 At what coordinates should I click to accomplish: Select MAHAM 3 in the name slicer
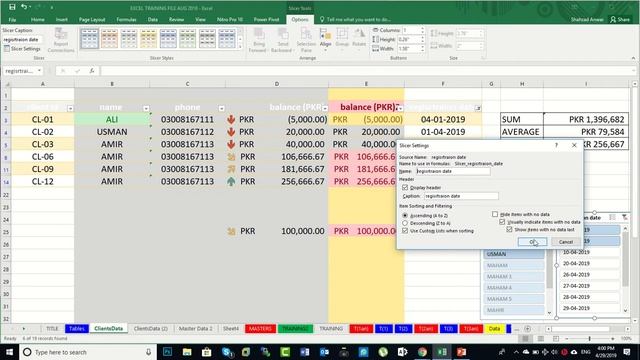[514, 276]
